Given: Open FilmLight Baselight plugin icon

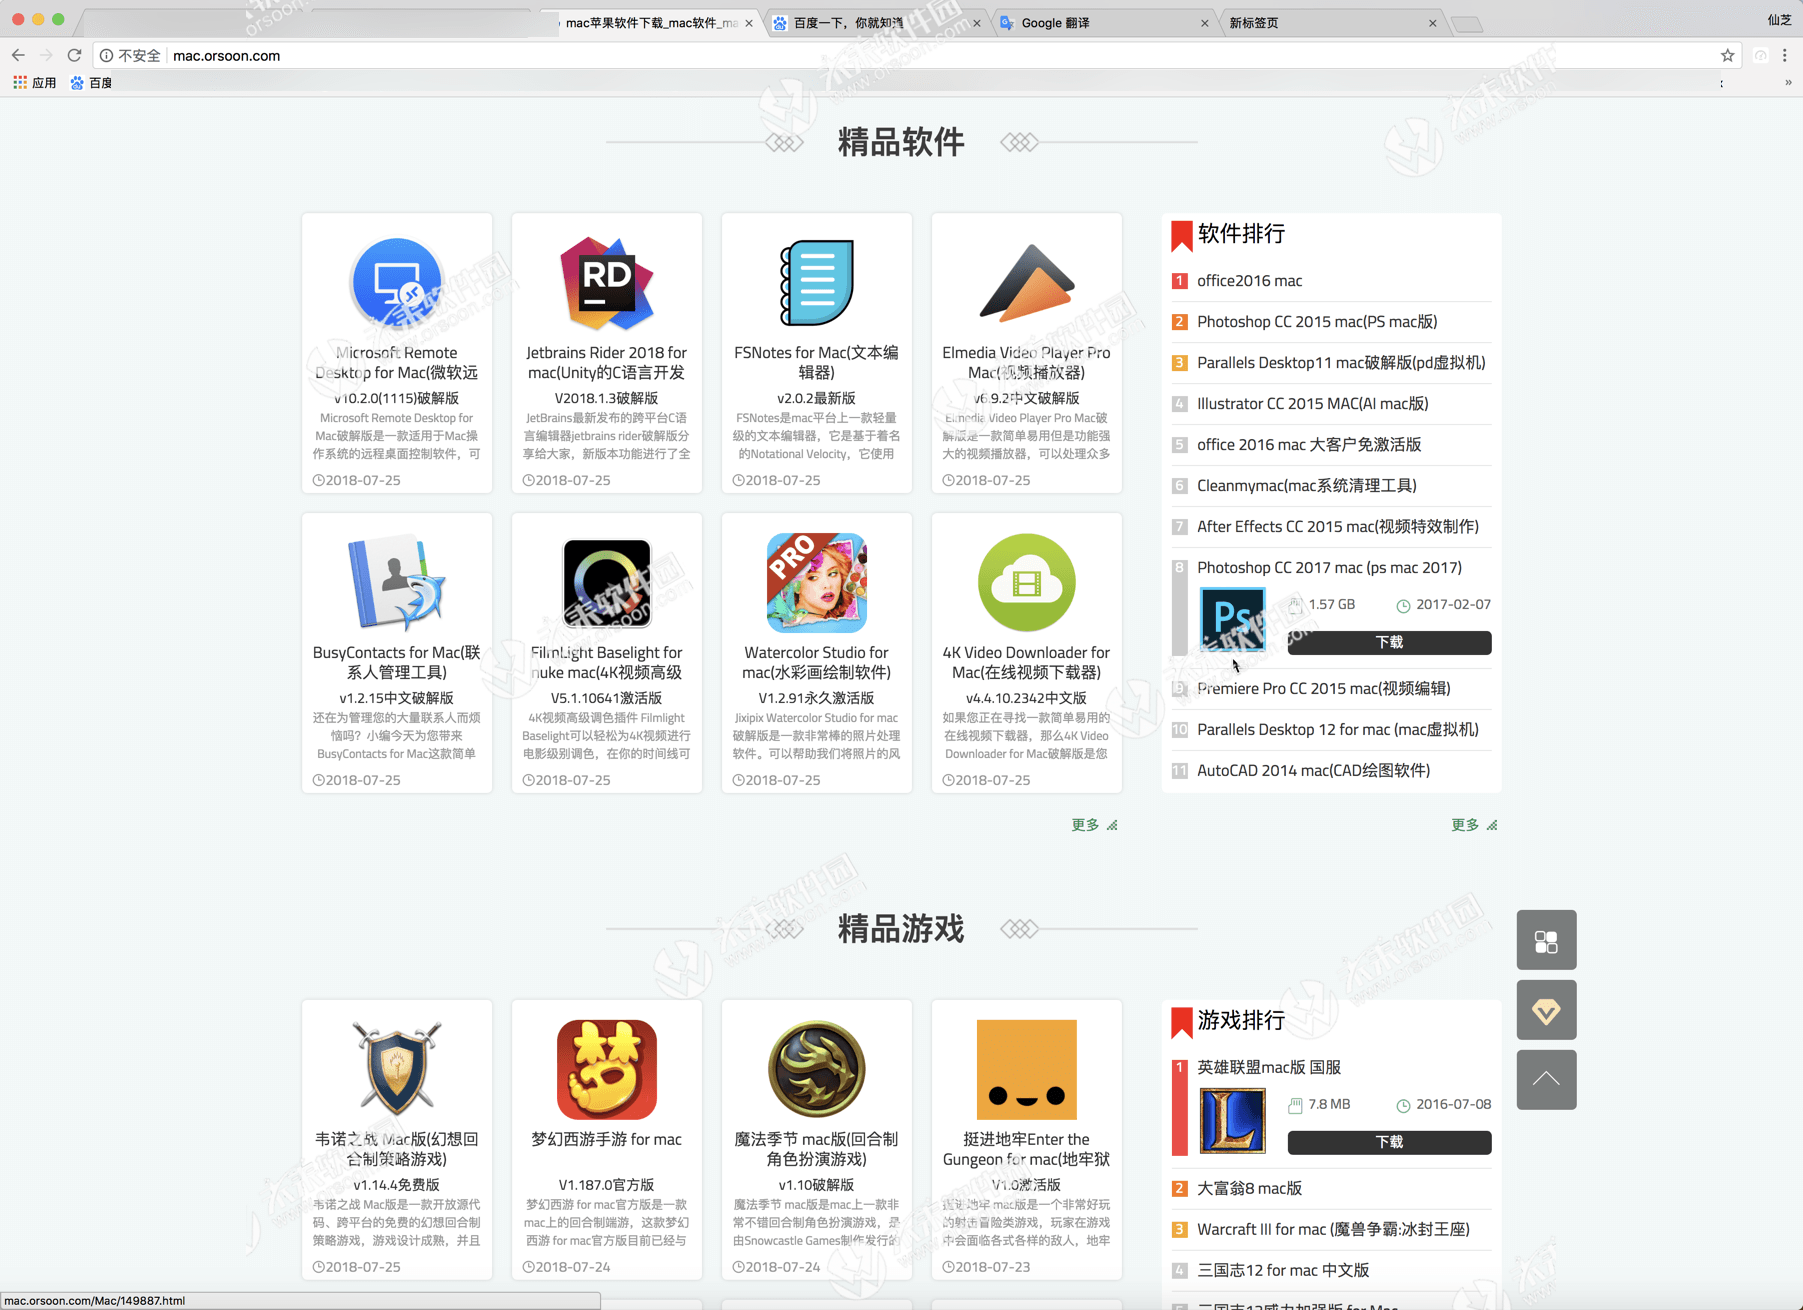Looking at the screenshot, I should 607,583.
